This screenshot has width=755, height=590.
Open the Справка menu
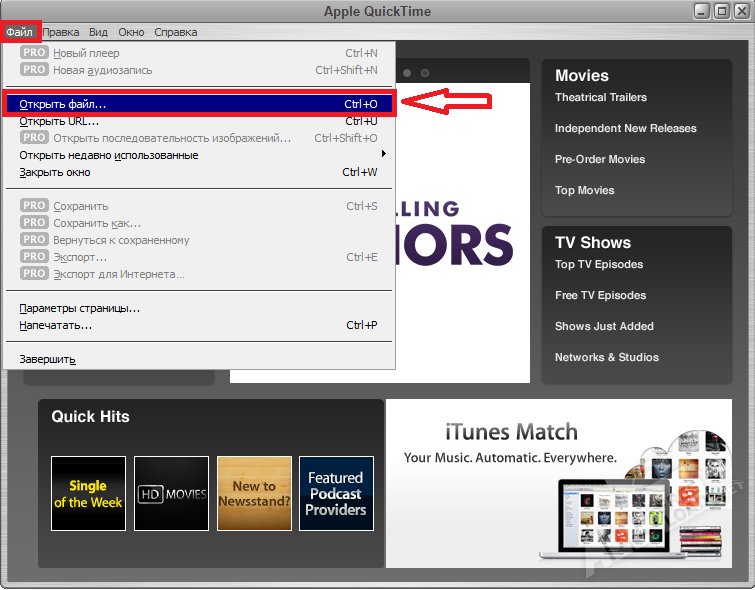(x=176, y=32)
